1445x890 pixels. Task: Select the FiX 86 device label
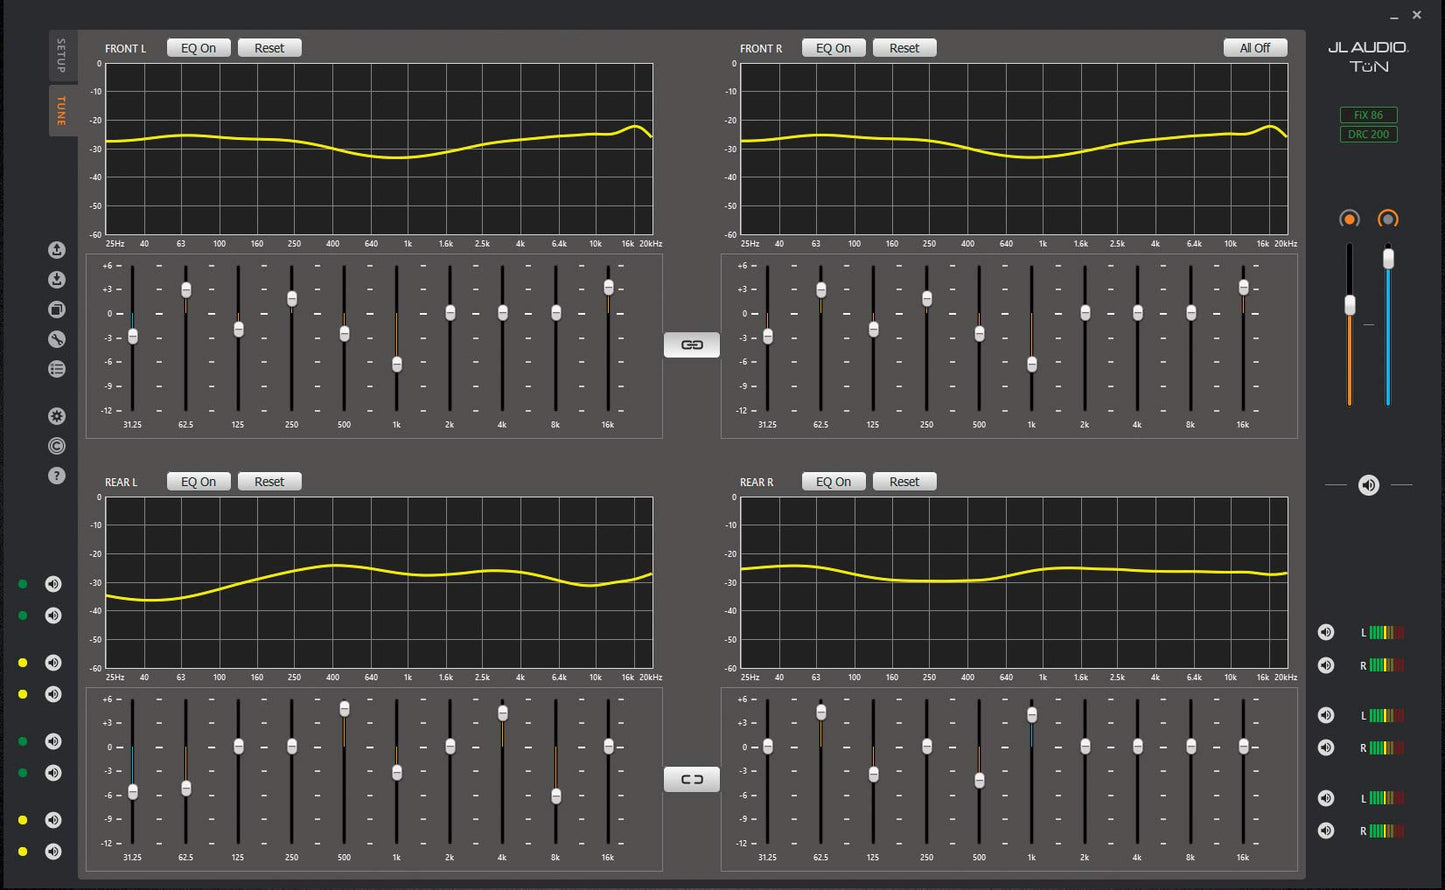[x=1368, y=115]
